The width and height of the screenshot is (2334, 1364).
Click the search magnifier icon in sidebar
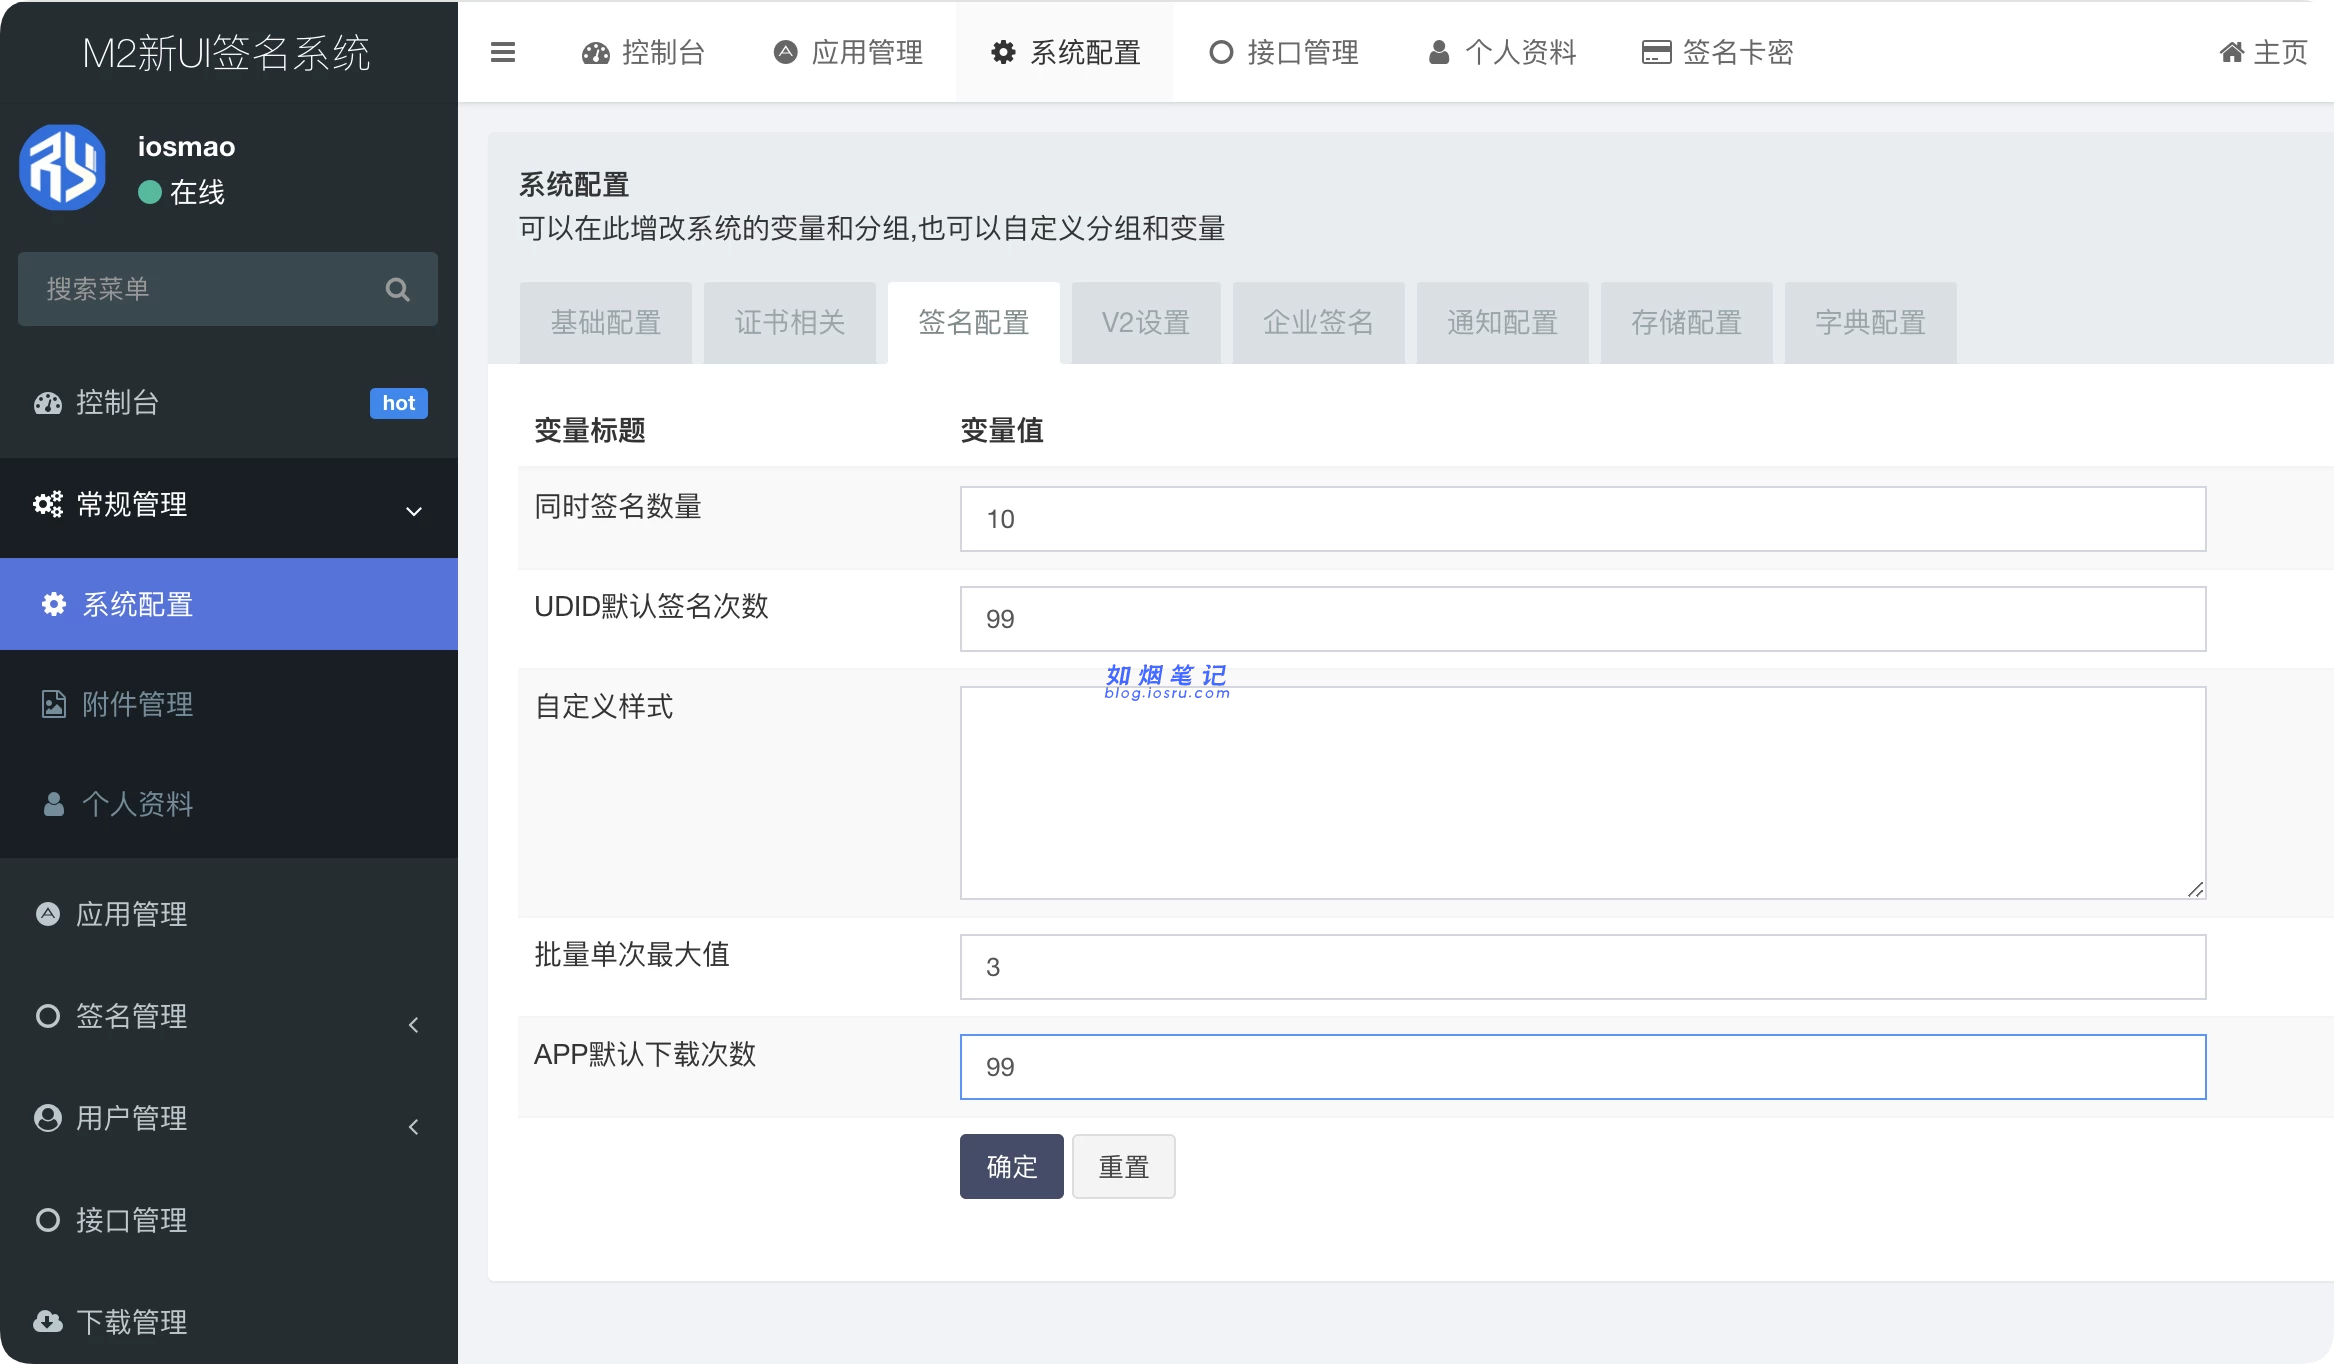397,290
